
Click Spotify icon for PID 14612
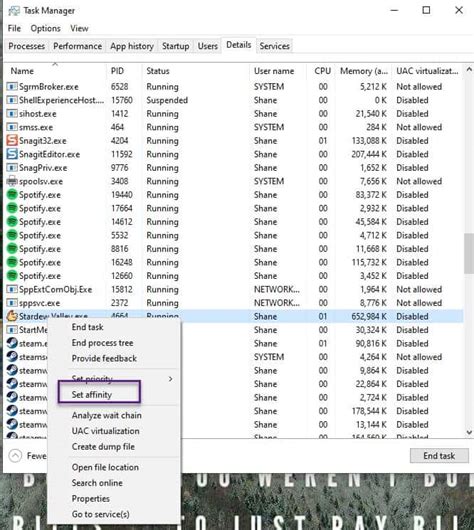coord(12,222)
